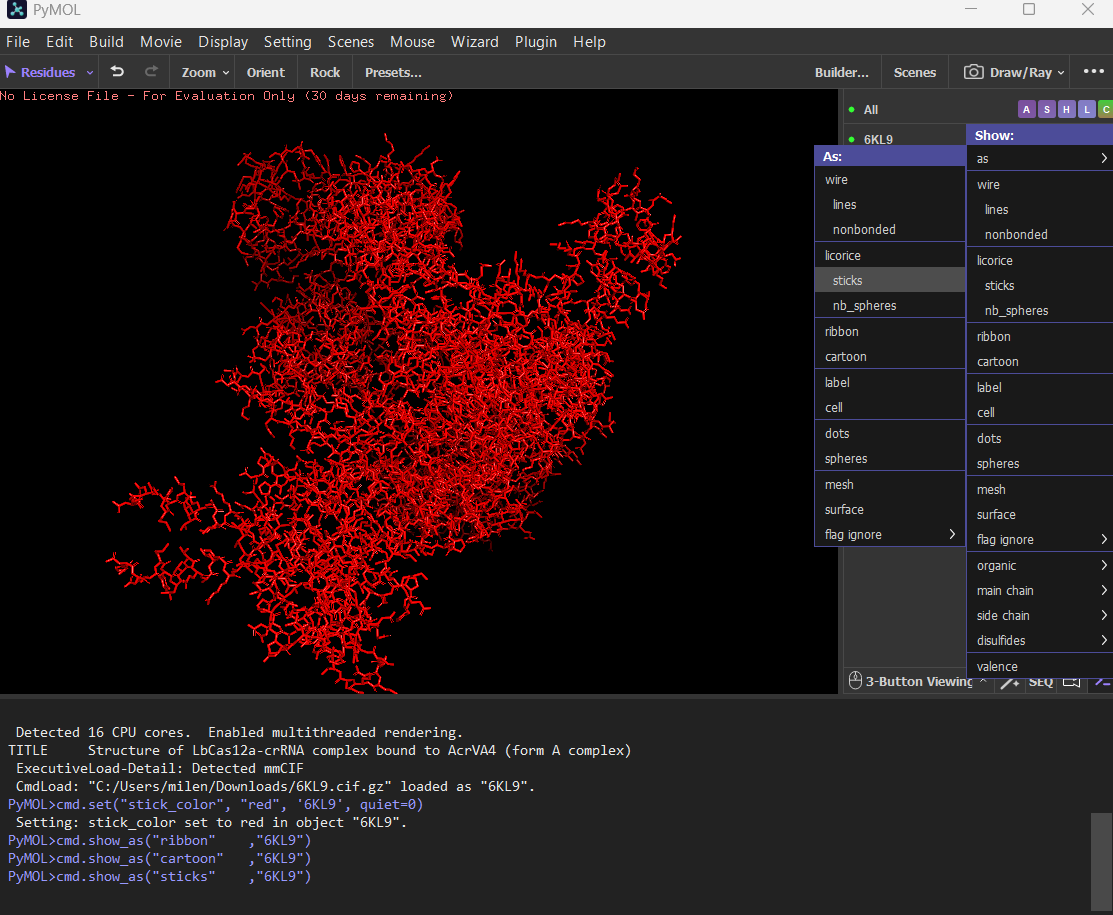Image resolution: width=1113 pixels, height=915 pixels.
Task: Click the redo arrow in the toolbar
Action: coord(152,72)
